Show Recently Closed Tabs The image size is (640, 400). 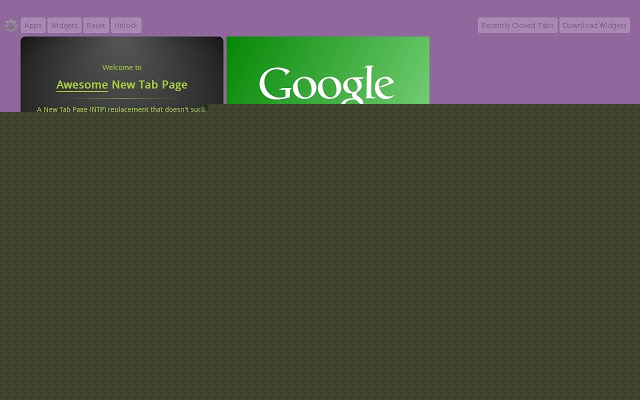(518, 25)
